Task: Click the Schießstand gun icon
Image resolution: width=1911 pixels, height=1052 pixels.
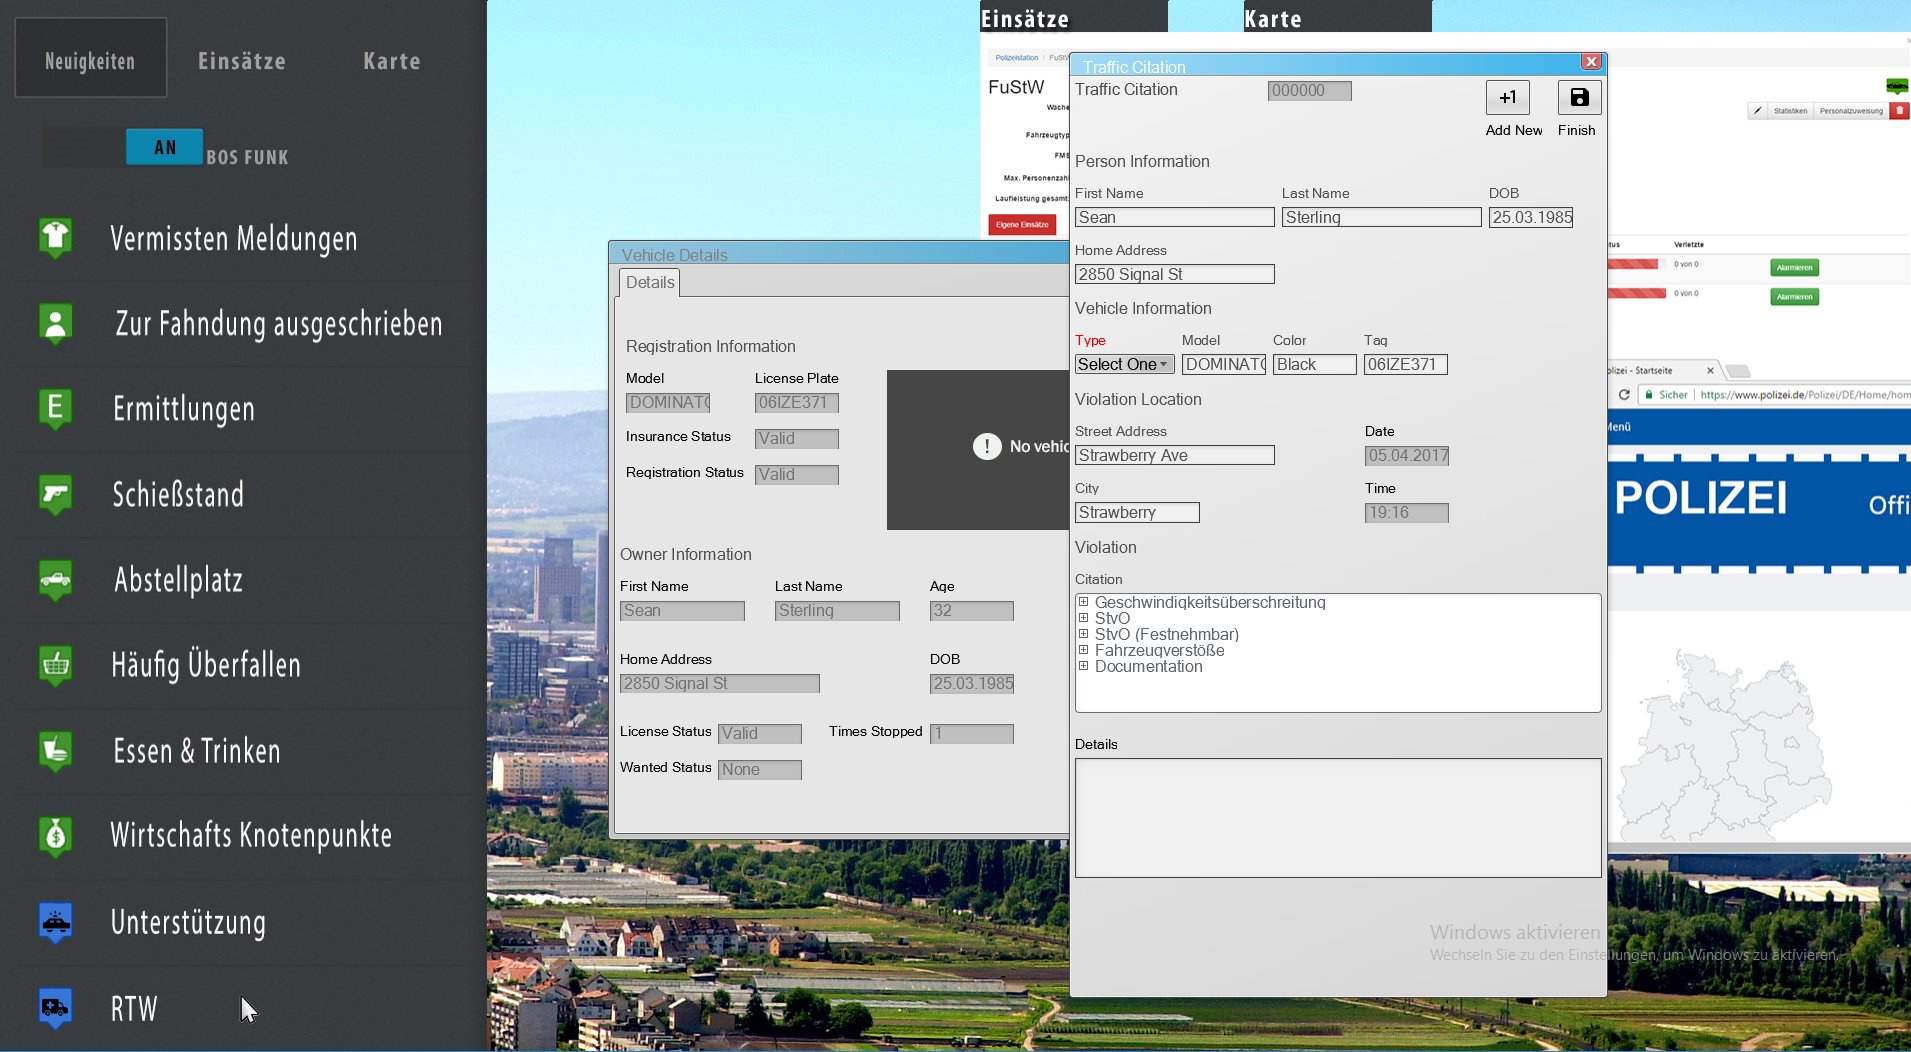Action: tap(56, 494)
